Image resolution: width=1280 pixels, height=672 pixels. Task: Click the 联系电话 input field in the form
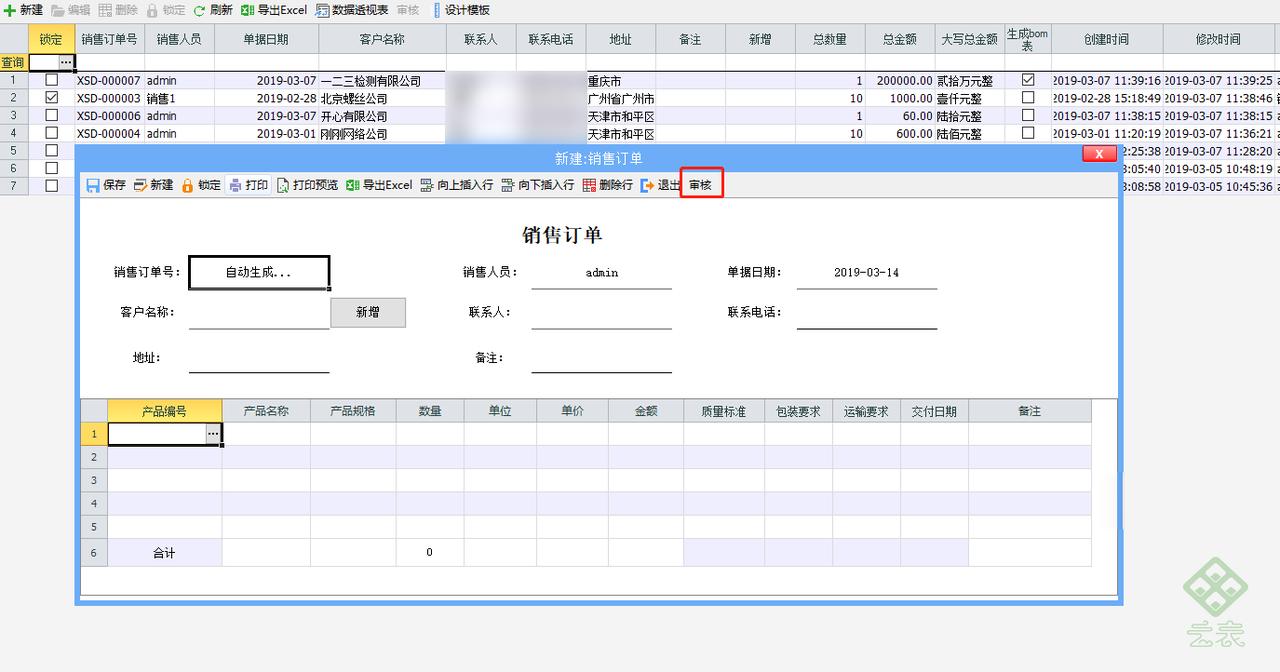pyautogui.click(x=867, y=312)
